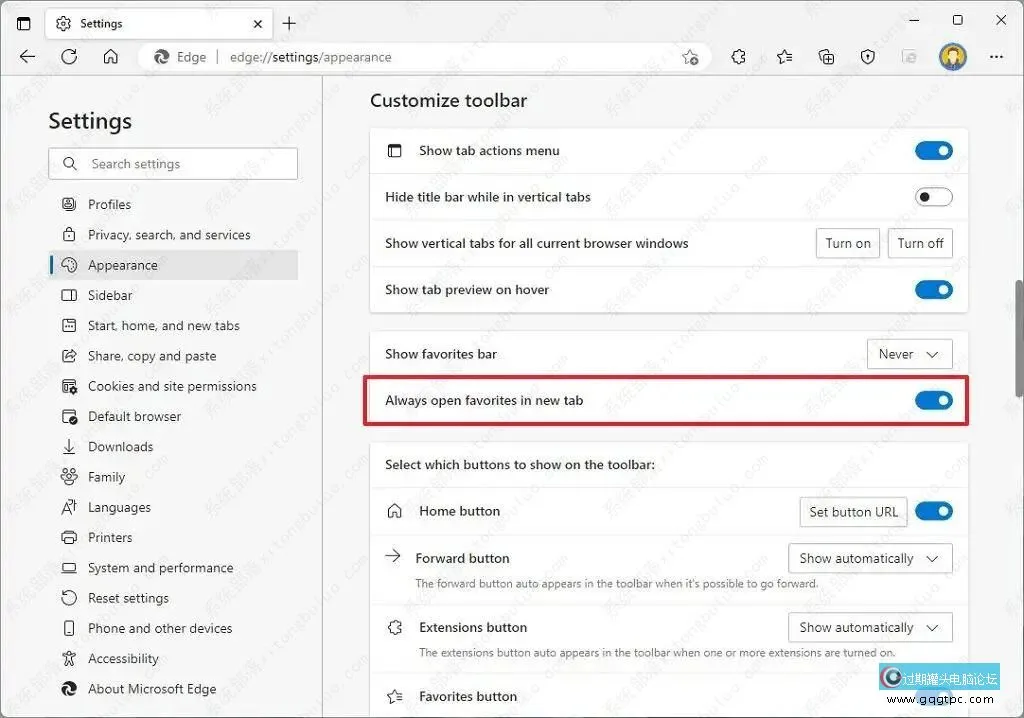1024x718 pixels.
Task: Open the Collections icon in the toolbar
Action: pyautogui.click(x=826, y=57)
